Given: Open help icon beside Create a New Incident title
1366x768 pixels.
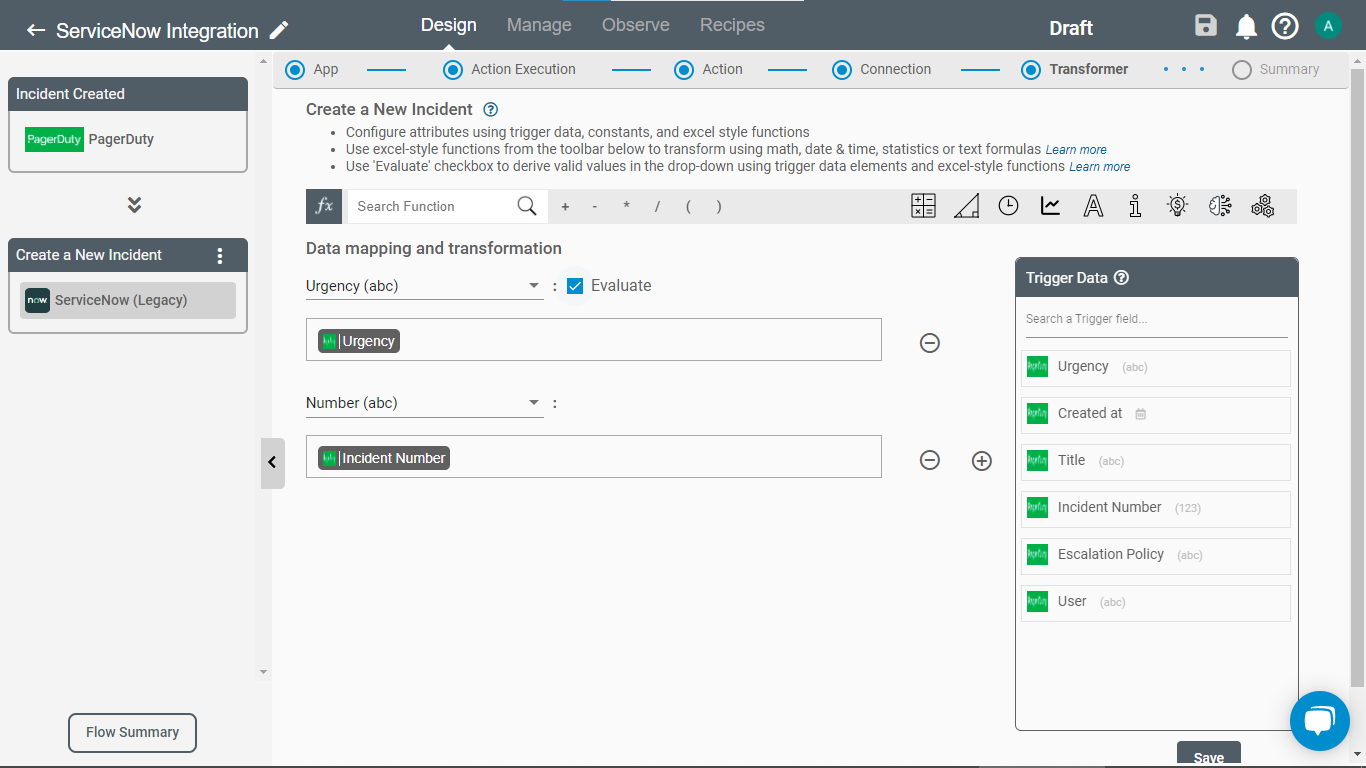Looking at the screenshot, I should click(490, 109).
